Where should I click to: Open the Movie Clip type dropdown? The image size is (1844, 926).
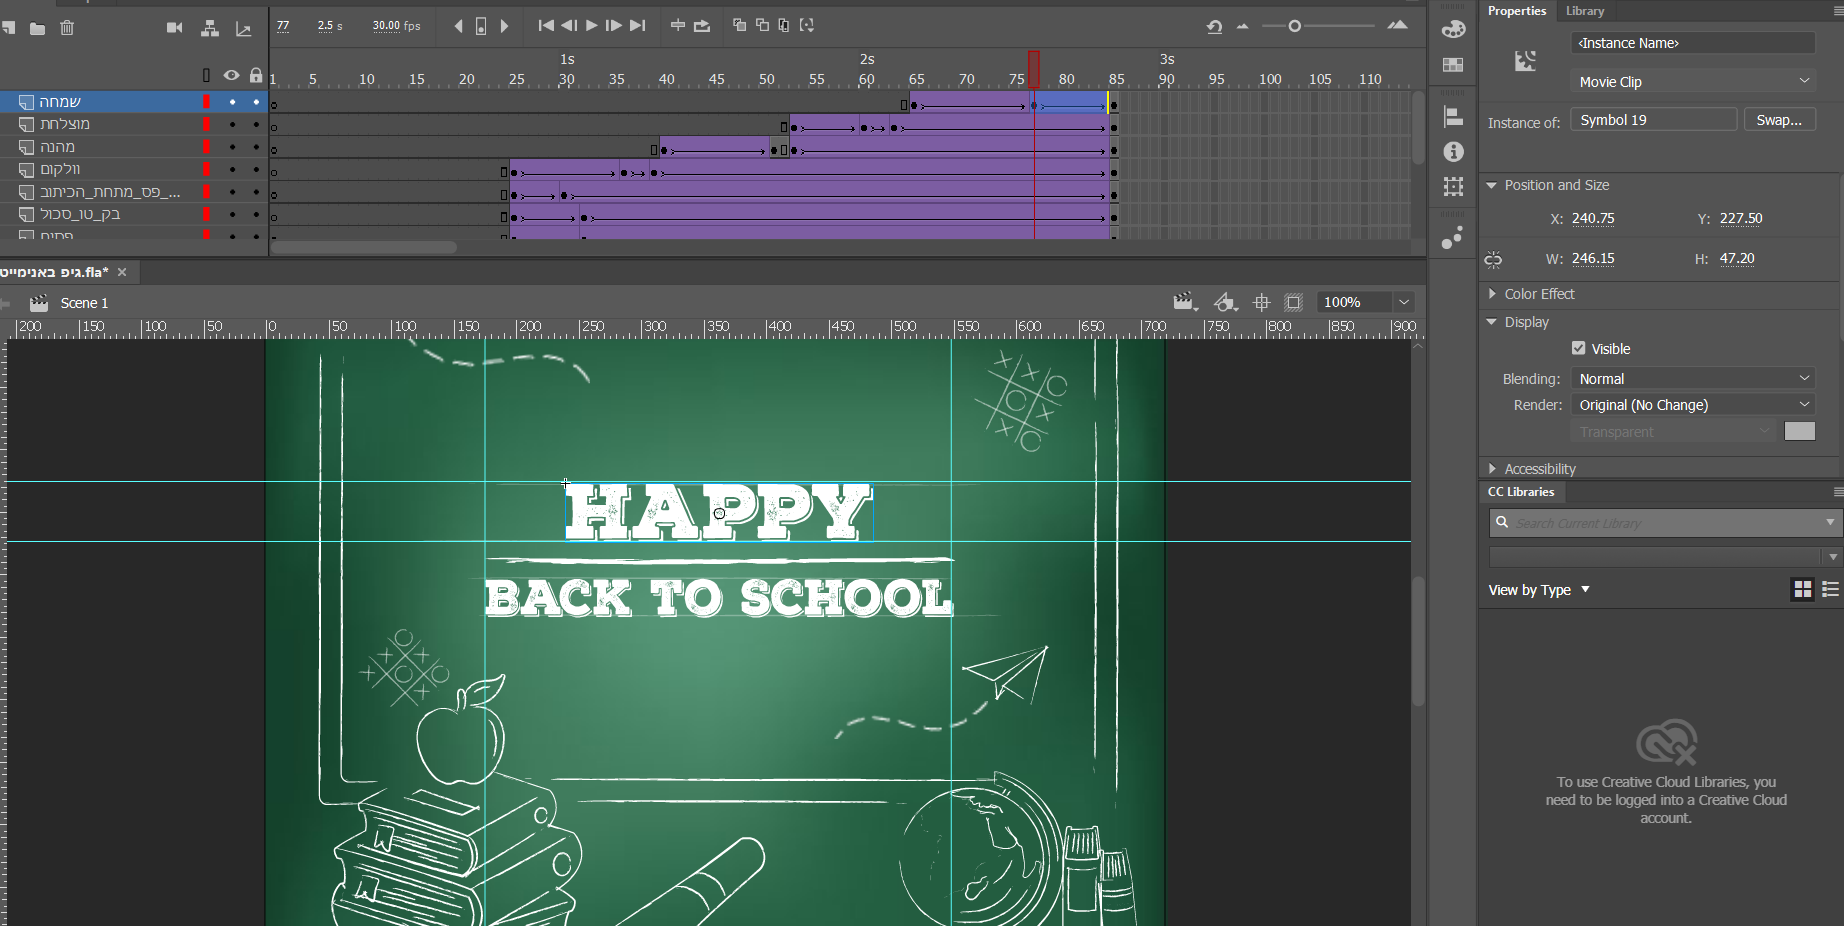(1692, 82)
